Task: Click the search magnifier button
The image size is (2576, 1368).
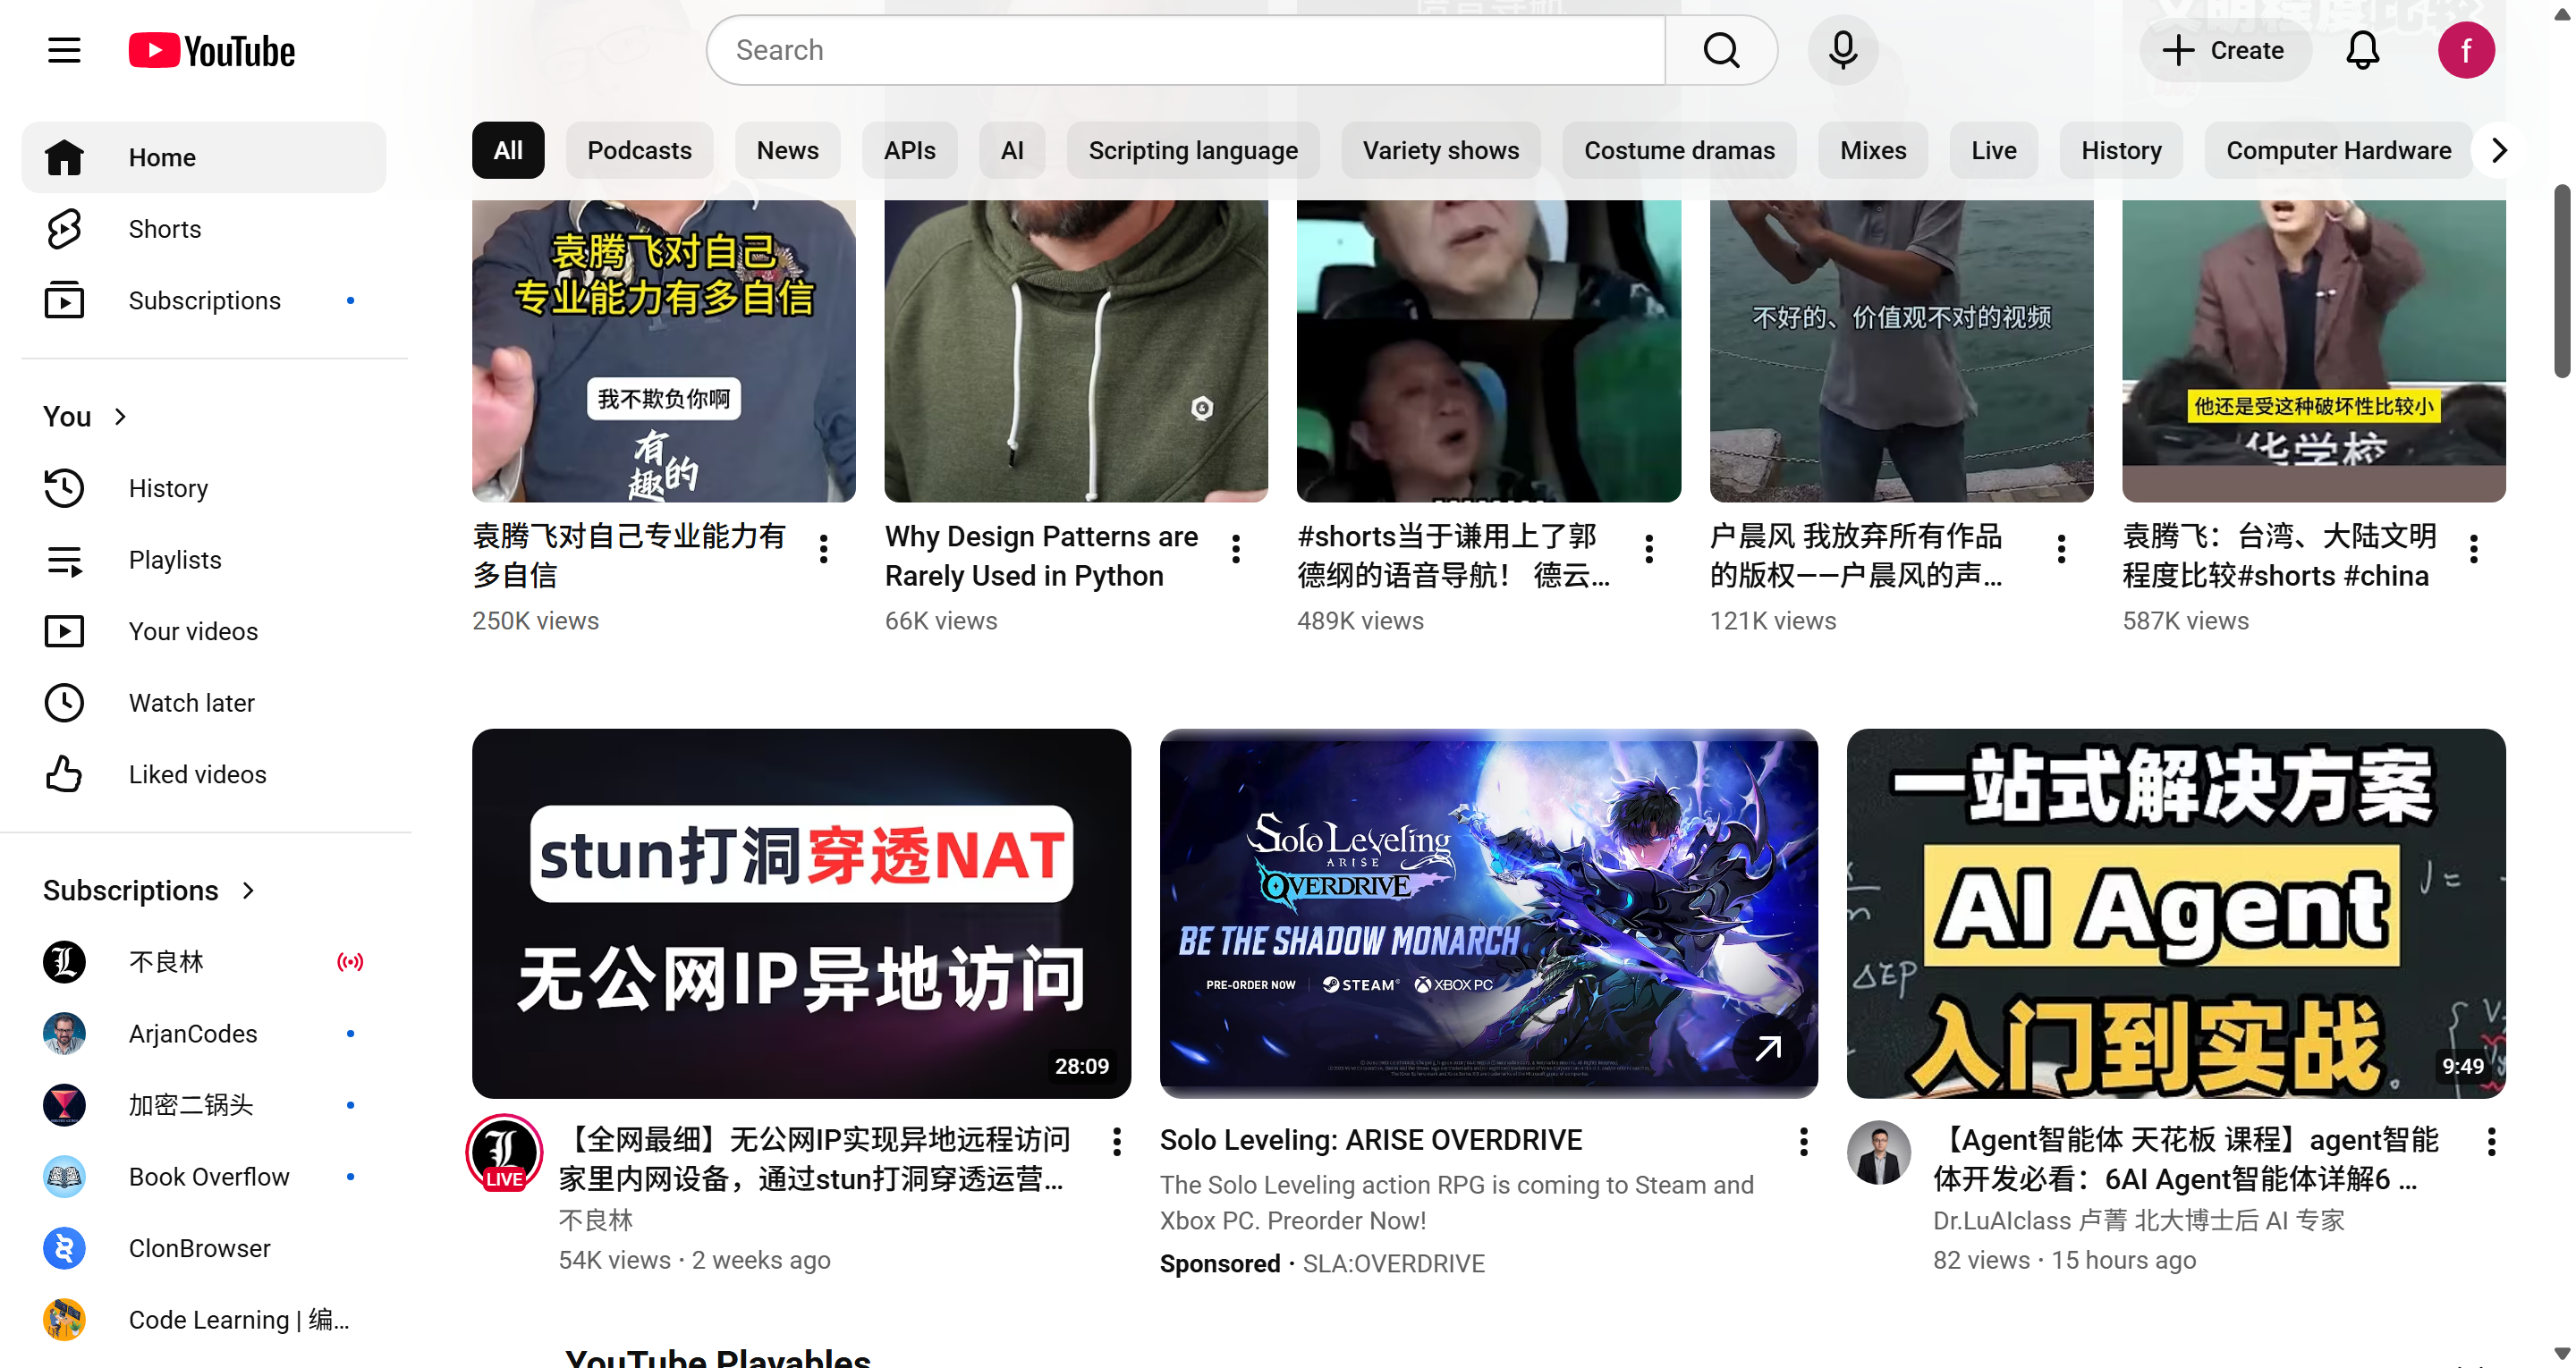Action: pos(1720,50)
